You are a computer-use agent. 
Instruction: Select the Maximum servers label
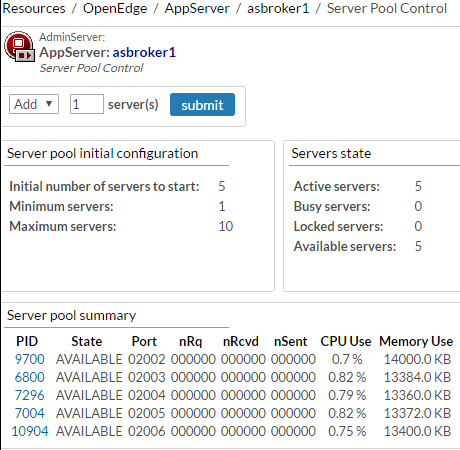(63, 226)
